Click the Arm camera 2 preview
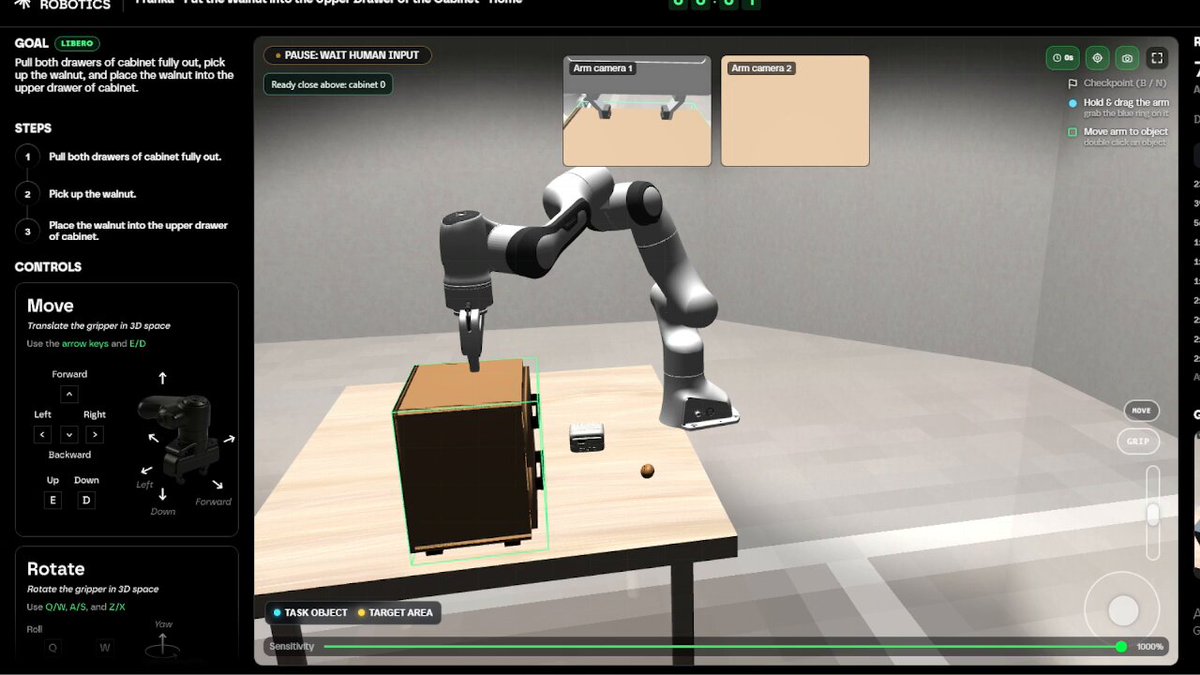1200x675 pixels. [795, 110]
